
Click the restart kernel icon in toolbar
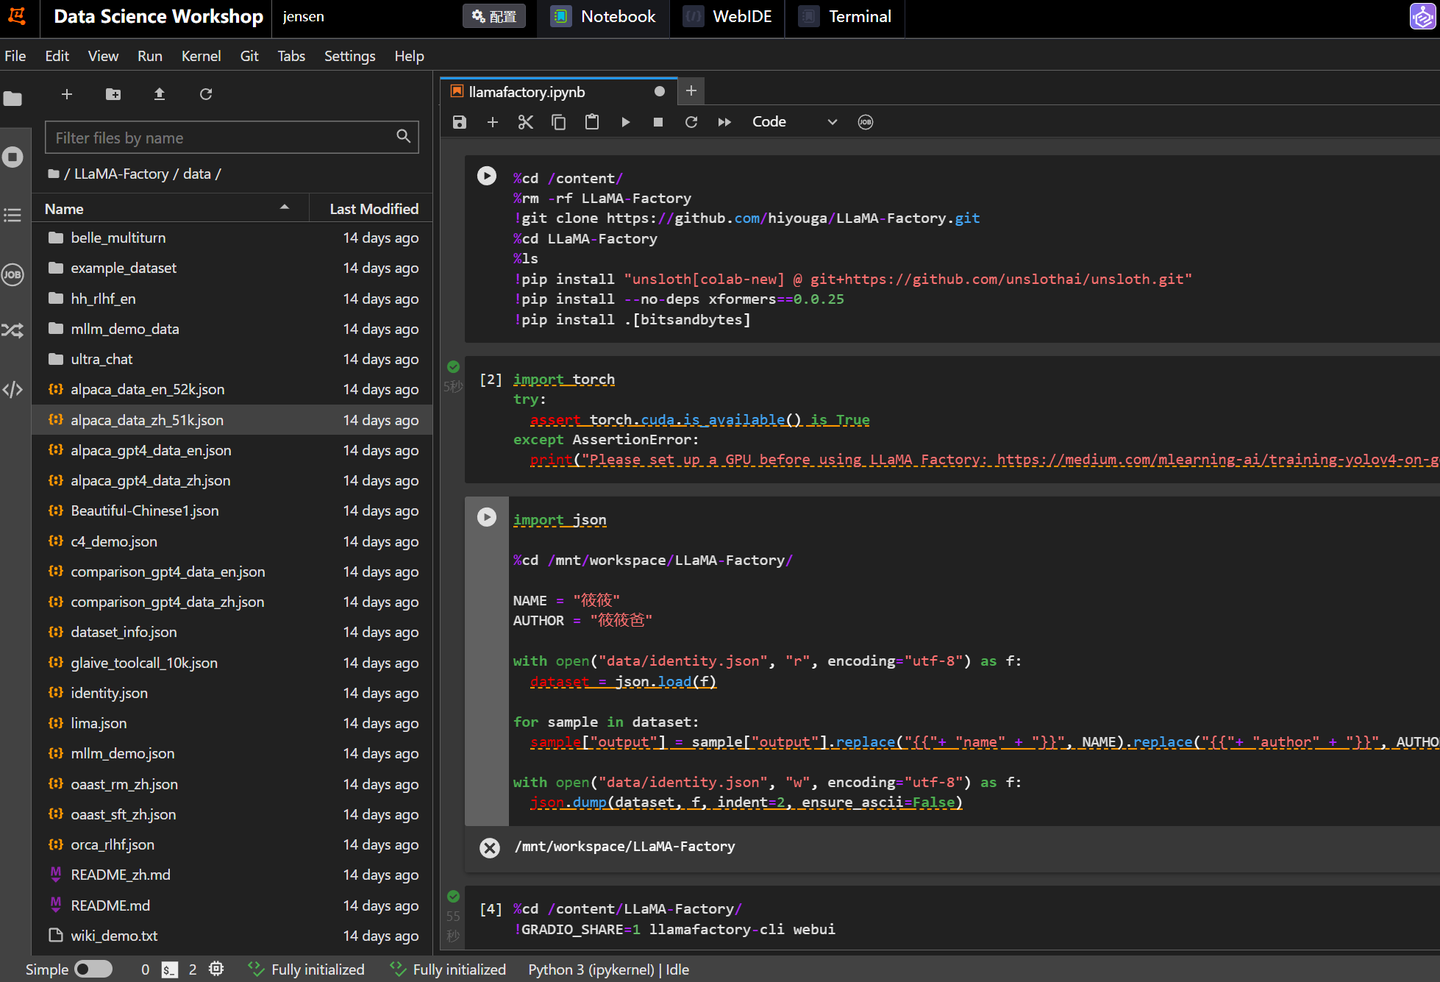(x=691, y=122)
